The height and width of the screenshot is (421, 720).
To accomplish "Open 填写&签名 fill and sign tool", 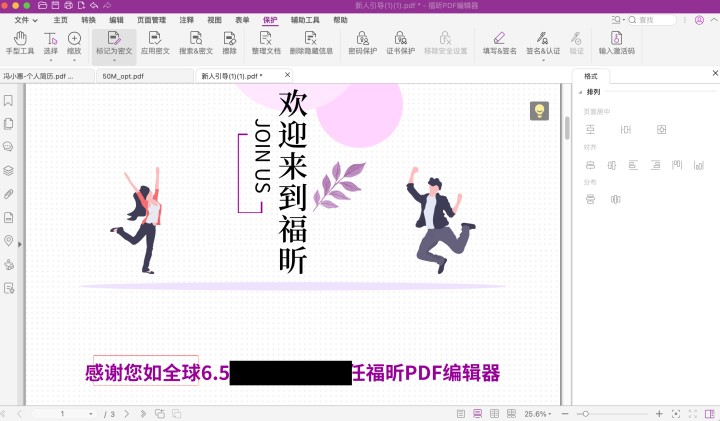I will (x=499, y=42).
